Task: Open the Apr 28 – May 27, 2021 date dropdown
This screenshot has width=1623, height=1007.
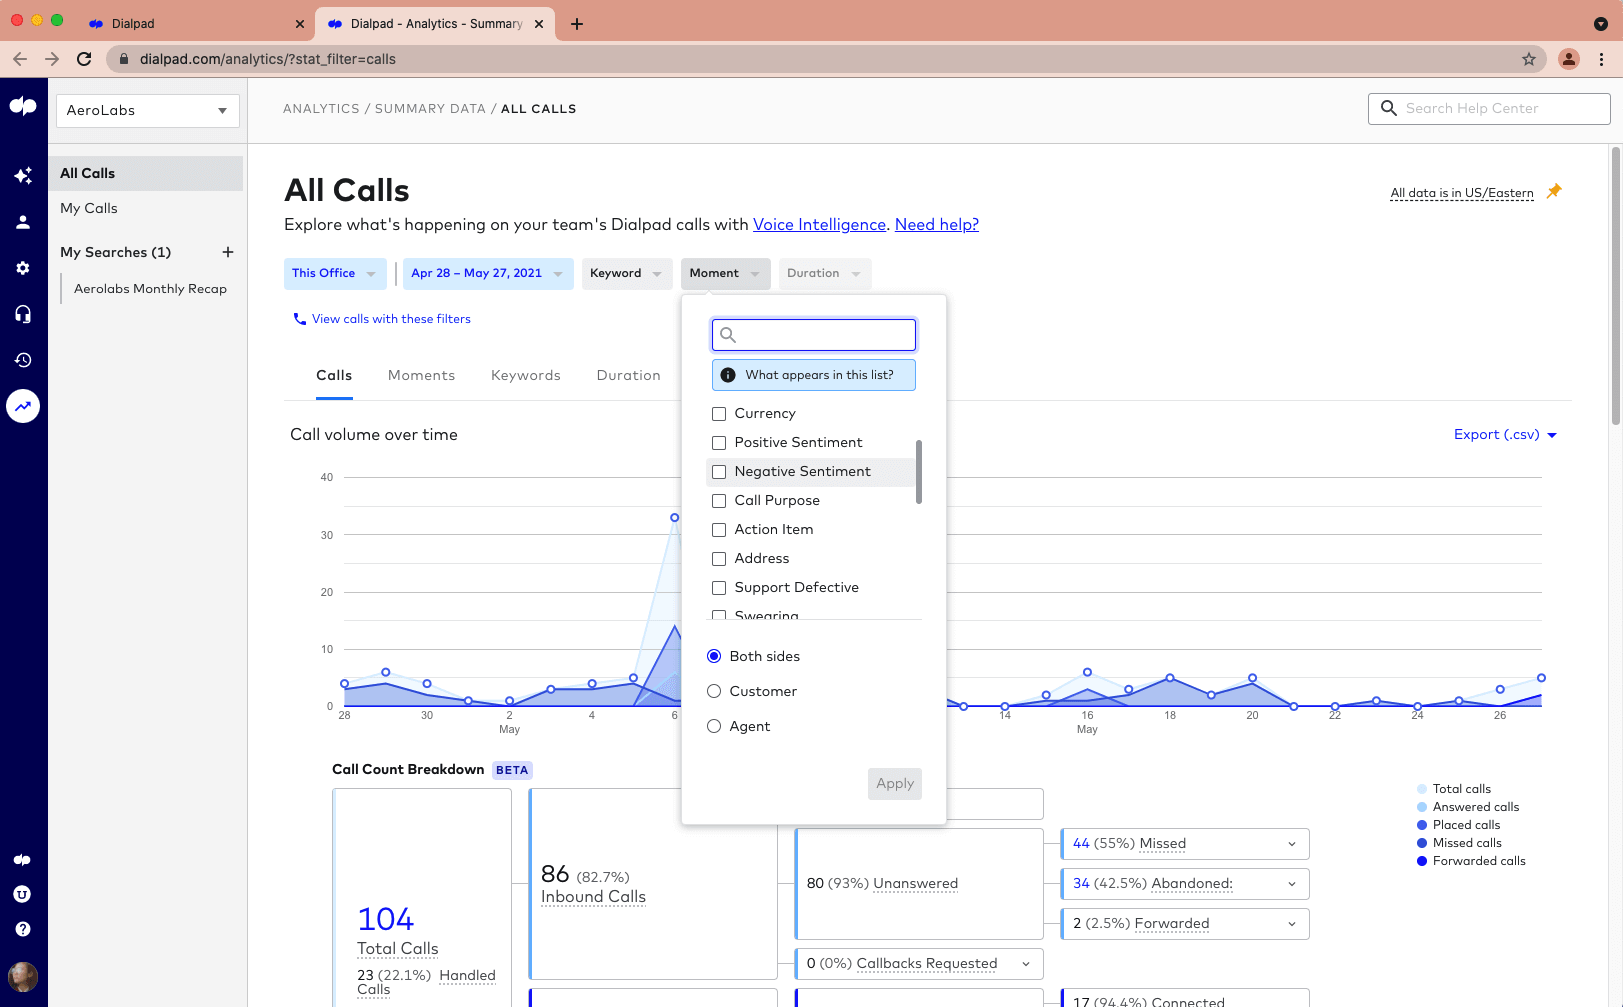Action: point(488,274)
